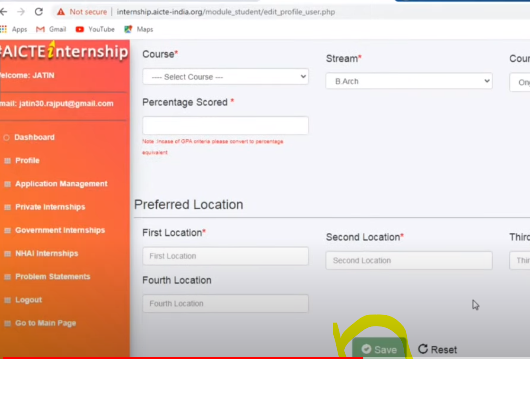This screenshot has width=530, height=406.
Task: Click the Reset button
Action: (x=437, y=350)
